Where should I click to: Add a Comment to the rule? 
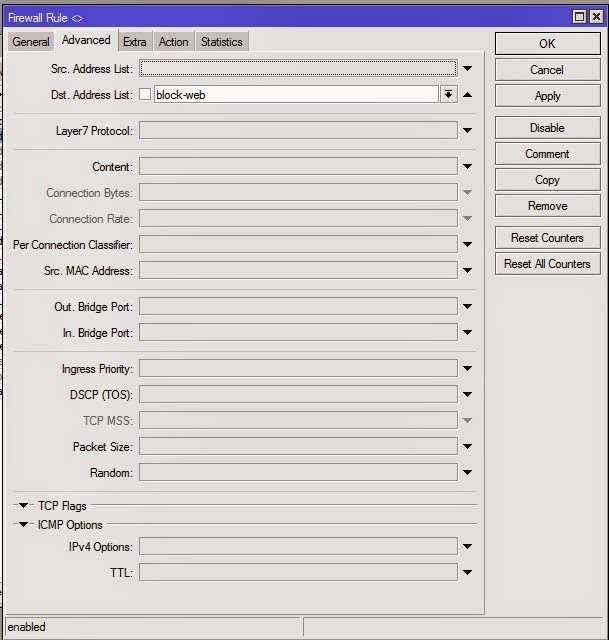(x=547, y=154)
